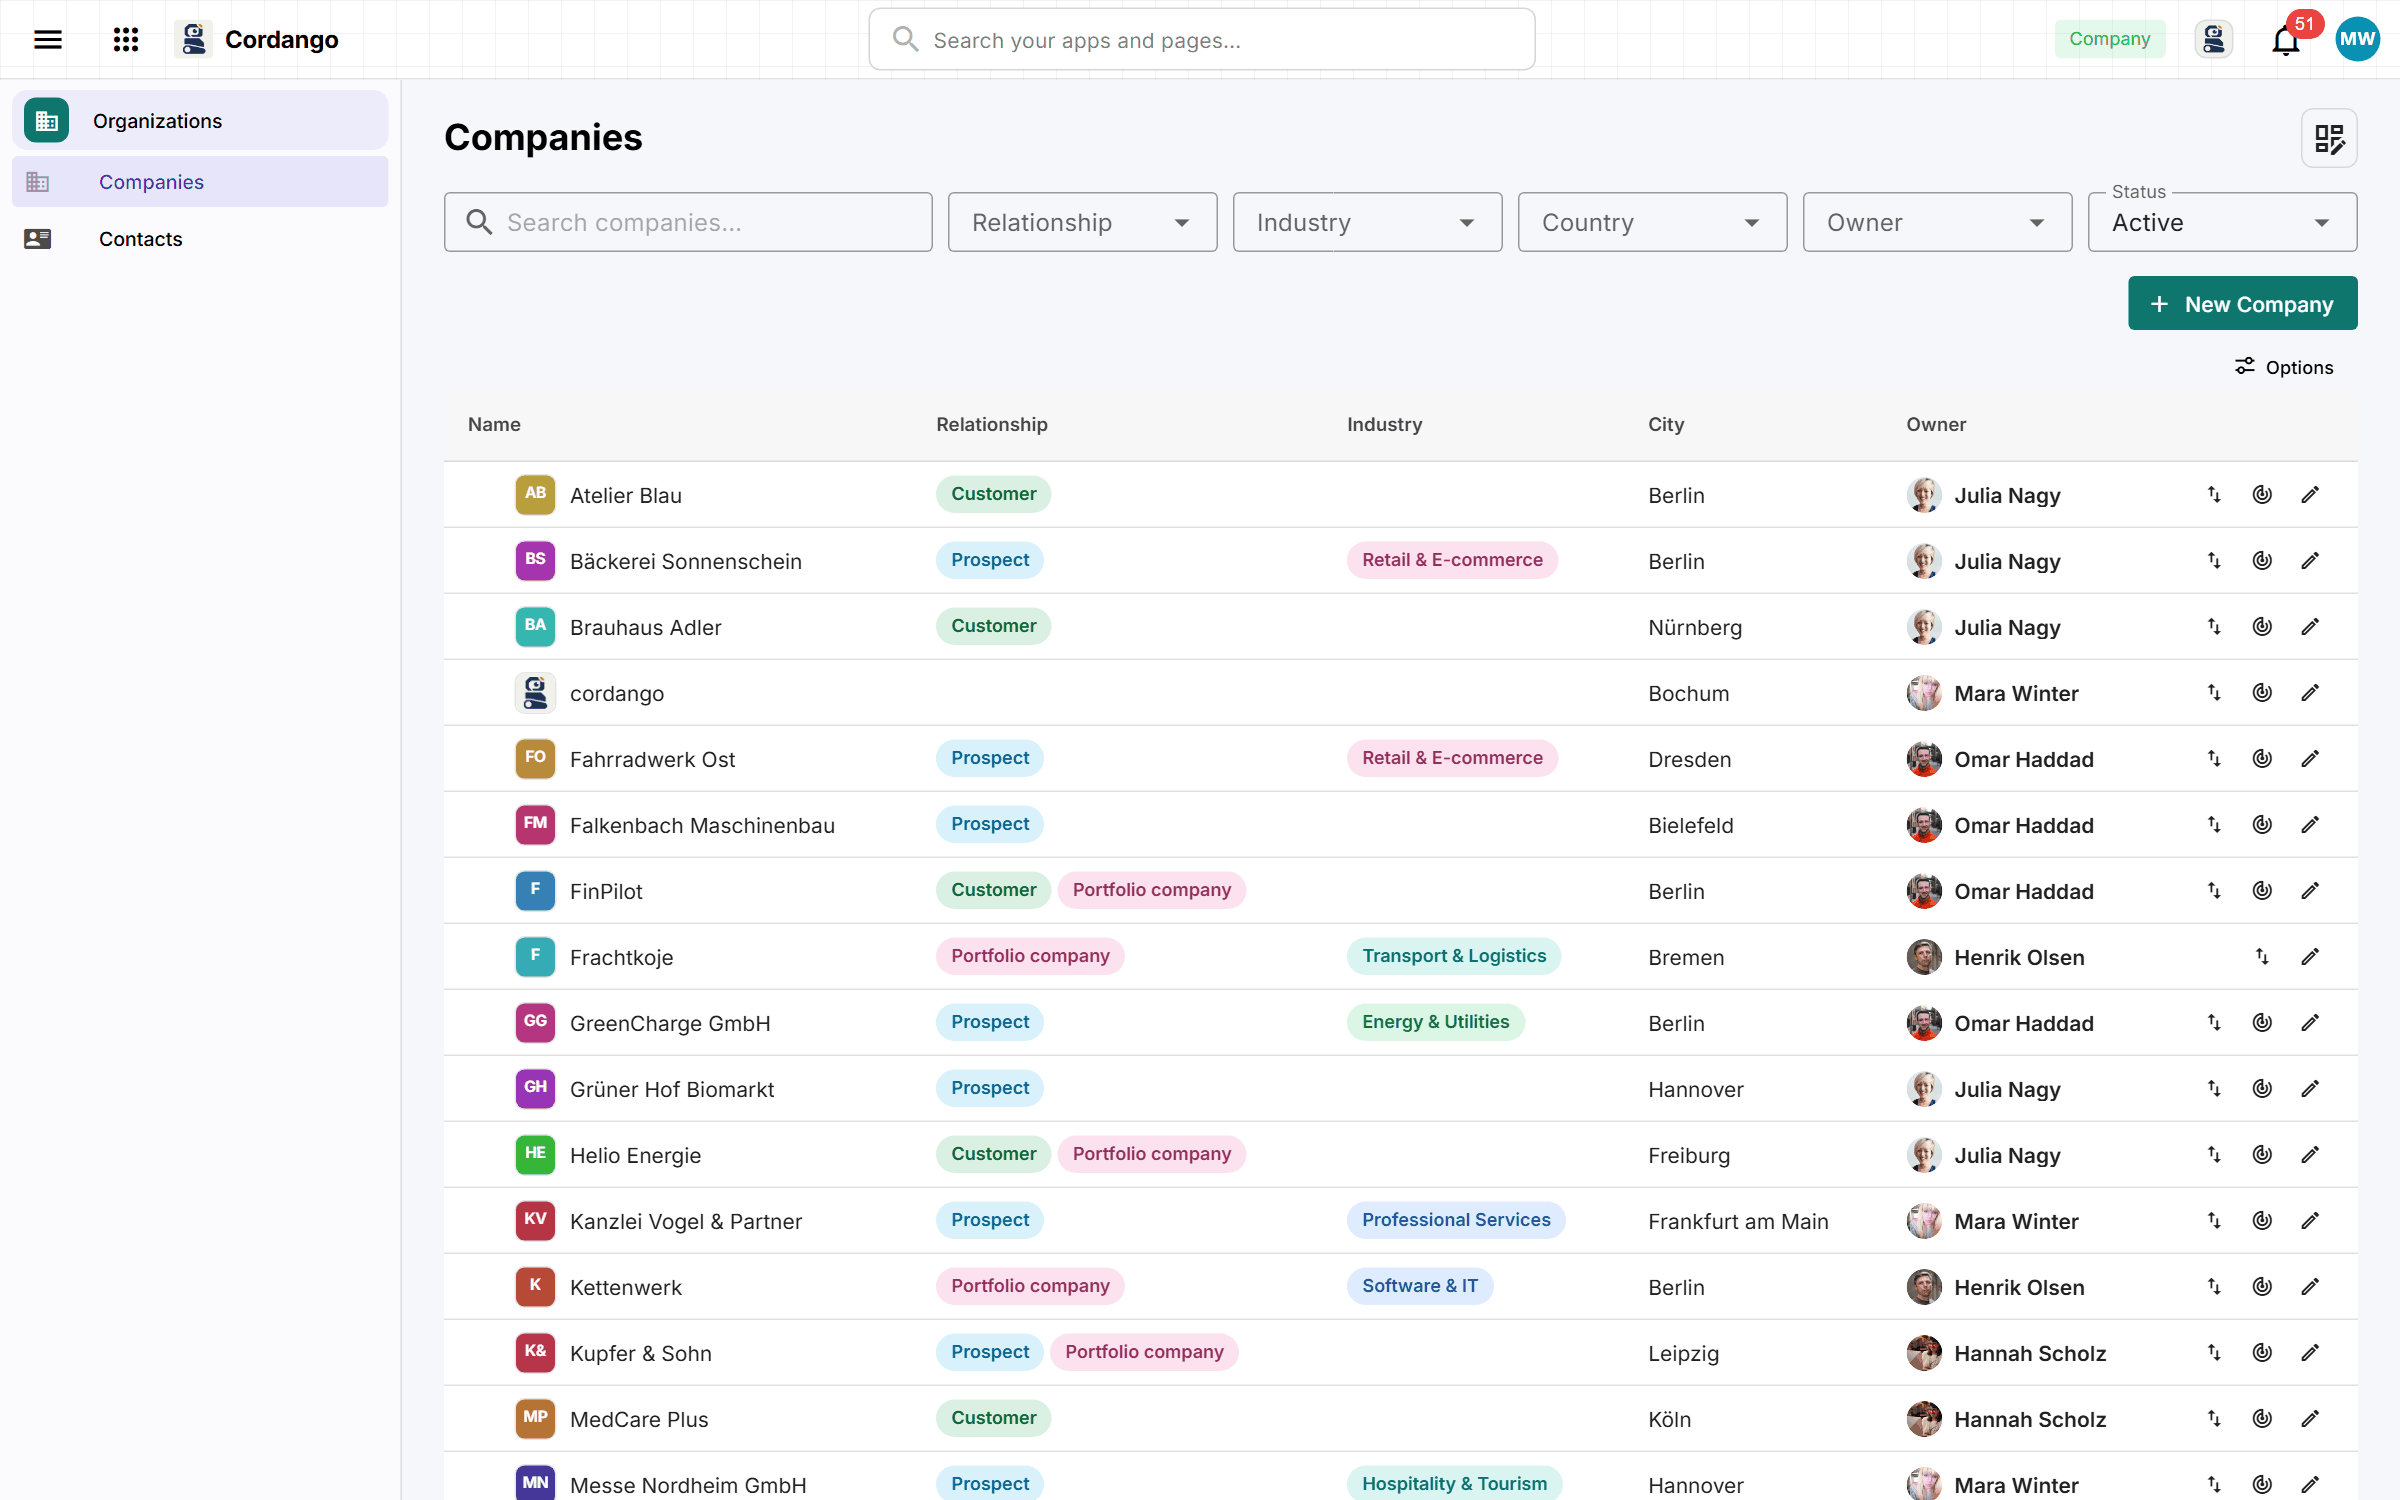Click the Search companies input field
2400x1500 pixels.
(688, 222)
